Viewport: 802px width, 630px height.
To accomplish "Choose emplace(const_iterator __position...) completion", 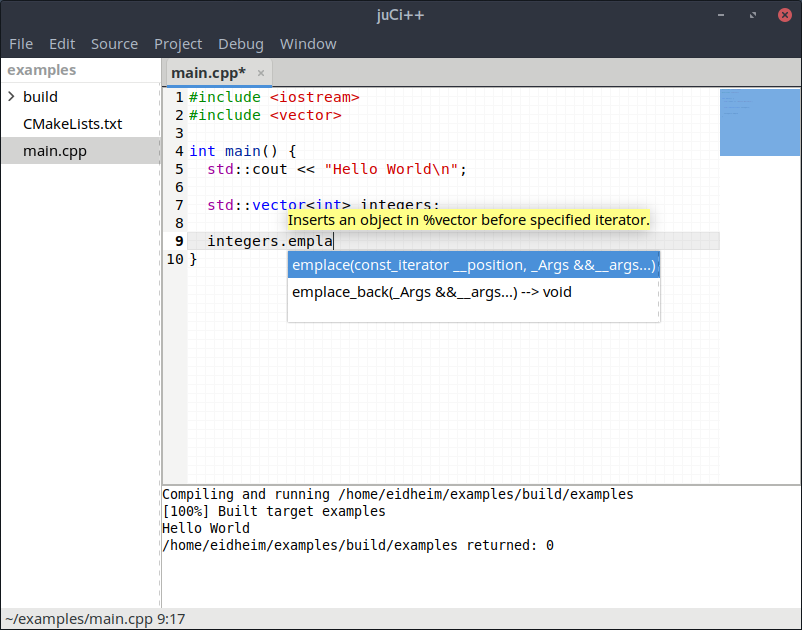I will pyautogui.click(x=473, y=265).
